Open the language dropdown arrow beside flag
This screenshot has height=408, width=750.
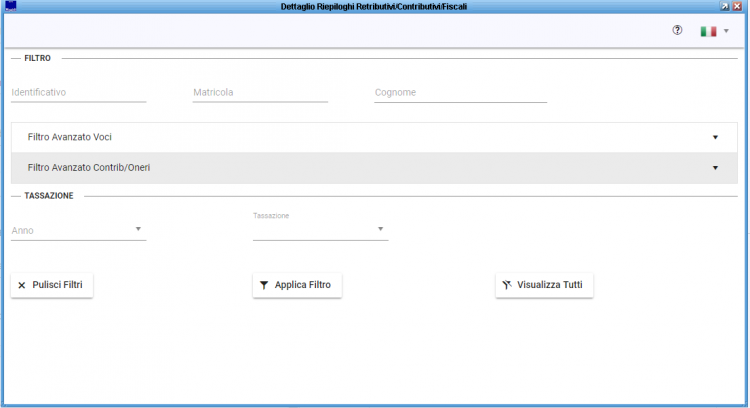pos(726,31)
